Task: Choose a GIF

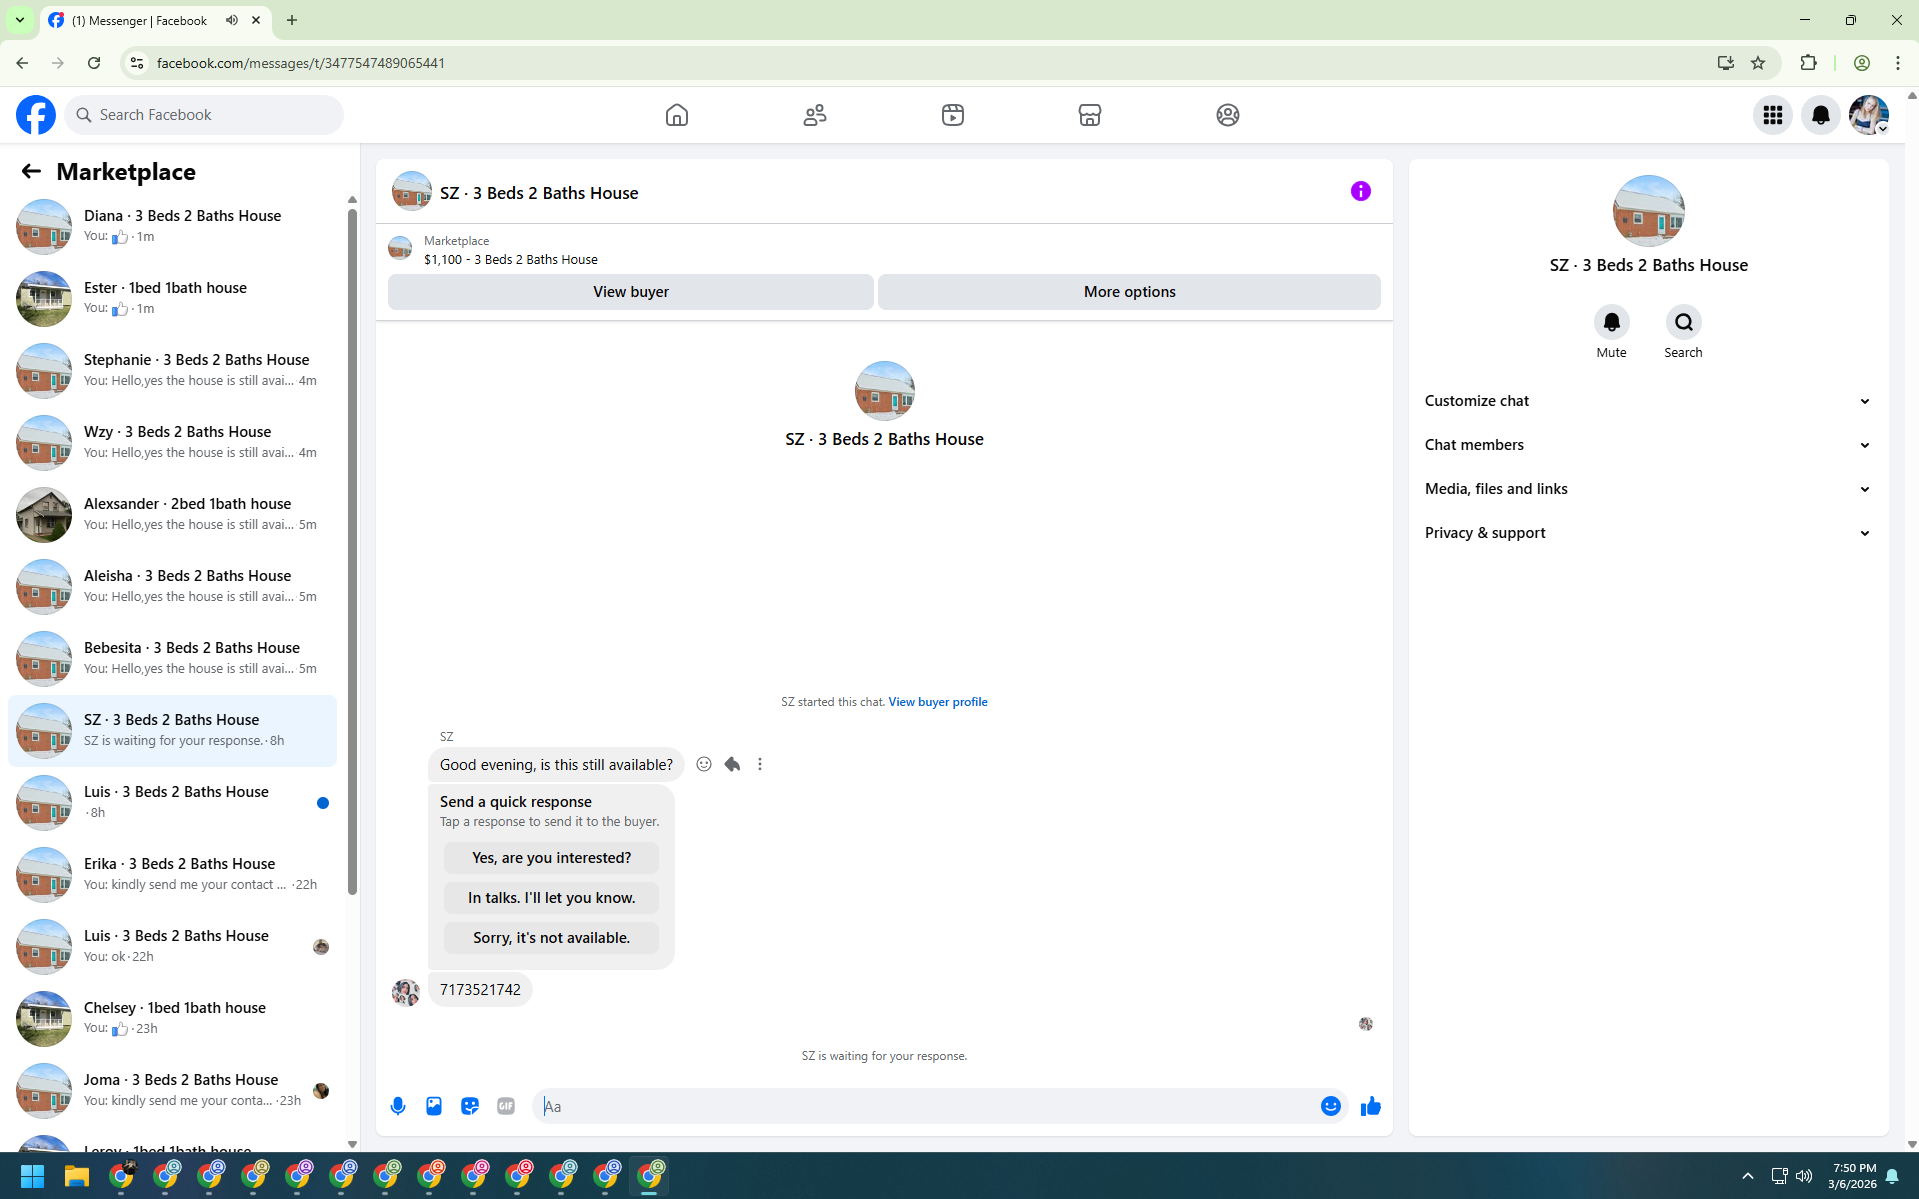Action: tap(506, 1106)
